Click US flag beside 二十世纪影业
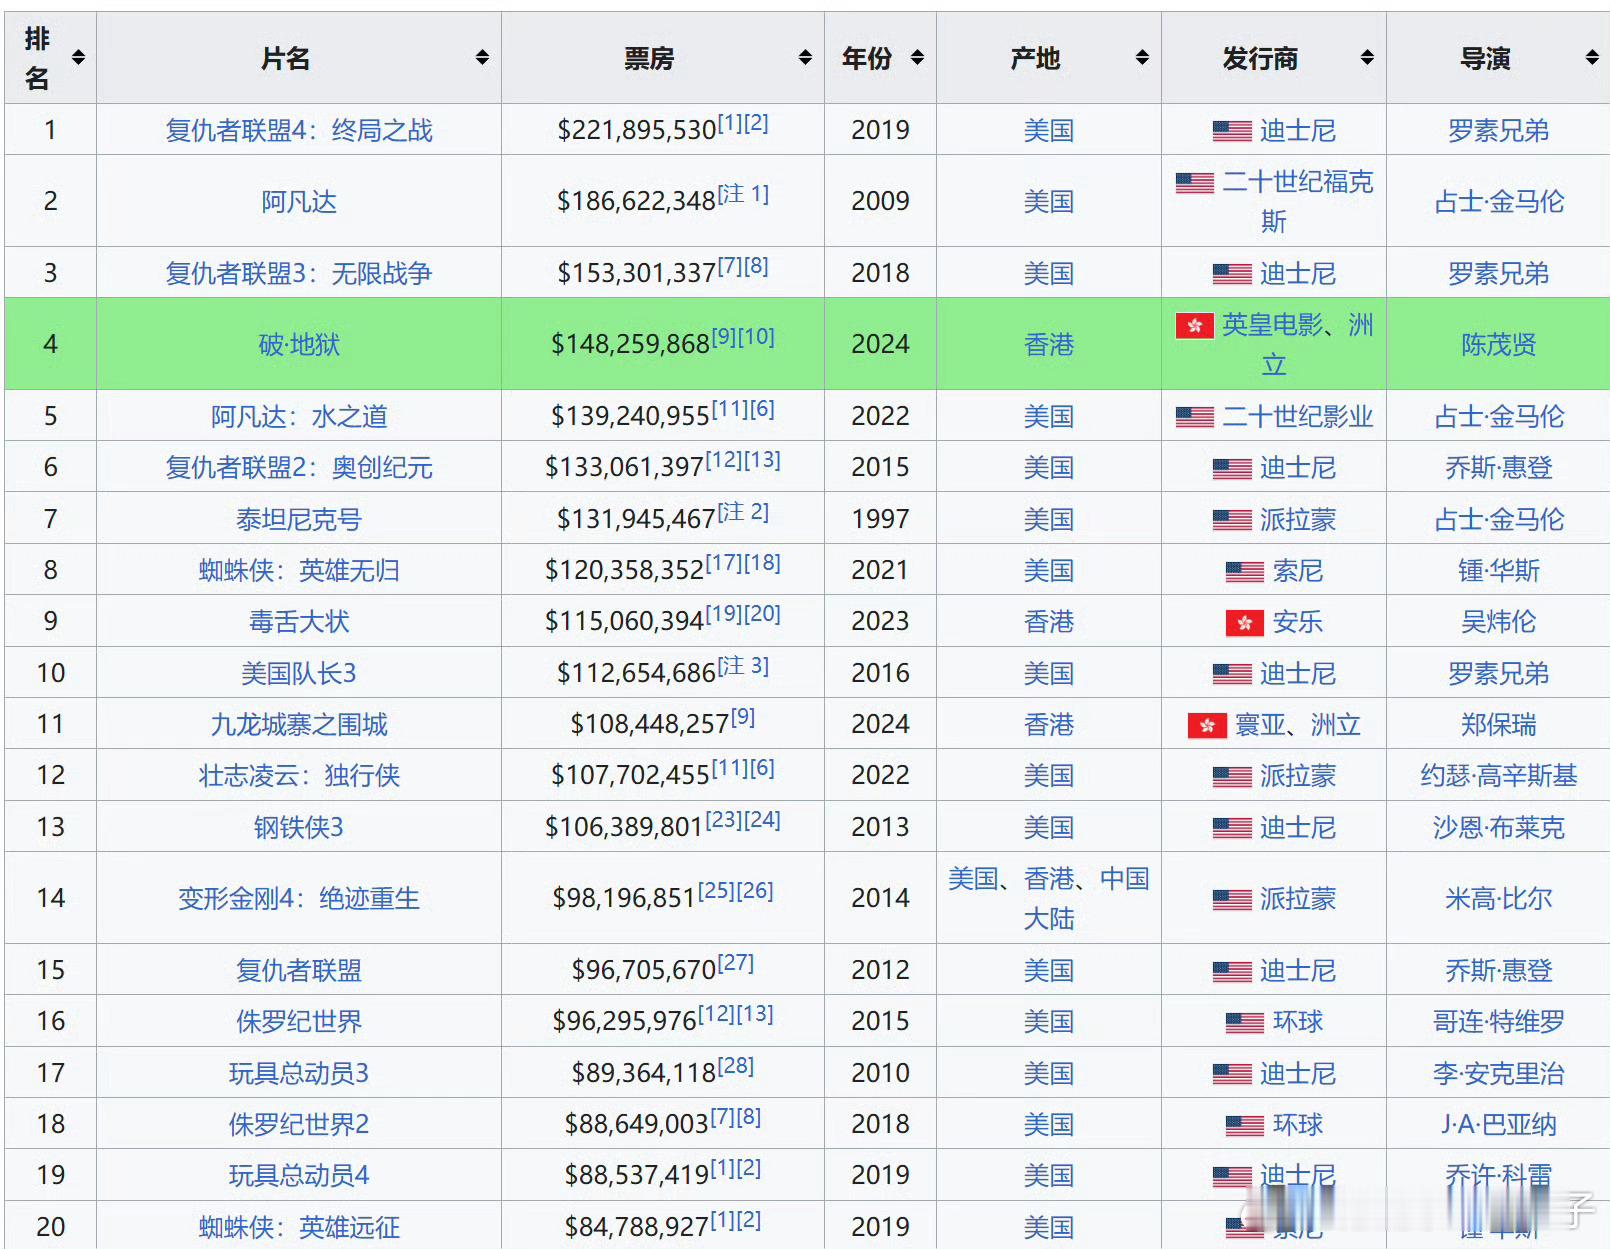Image resolution: width=1610 pixels, height=1249 pixels. (1194, 417)
